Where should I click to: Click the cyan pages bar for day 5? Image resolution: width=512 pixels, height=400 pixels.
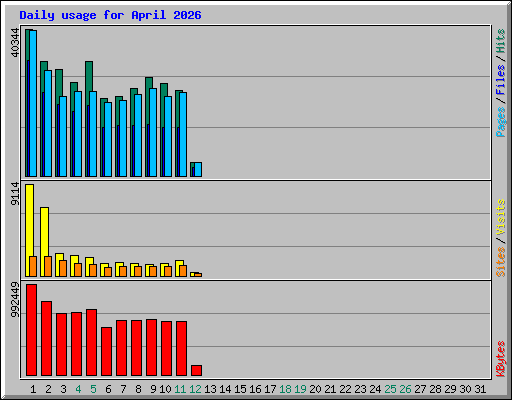click(x=93, y=134)
